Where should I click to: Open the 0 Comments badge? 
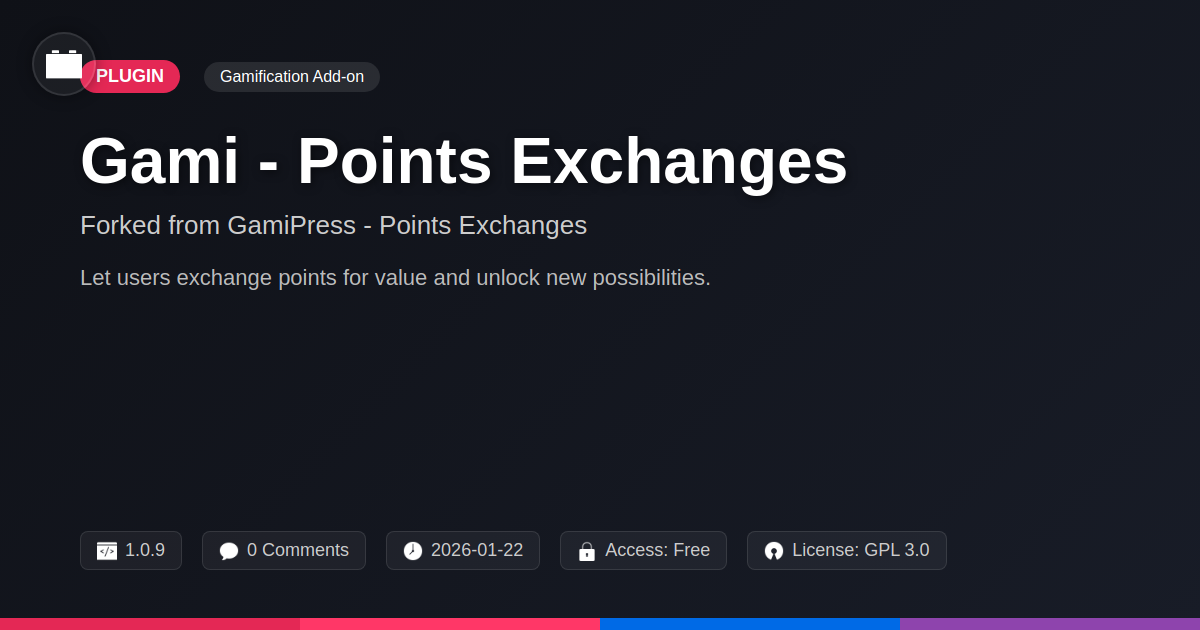(x=297, y=550)
